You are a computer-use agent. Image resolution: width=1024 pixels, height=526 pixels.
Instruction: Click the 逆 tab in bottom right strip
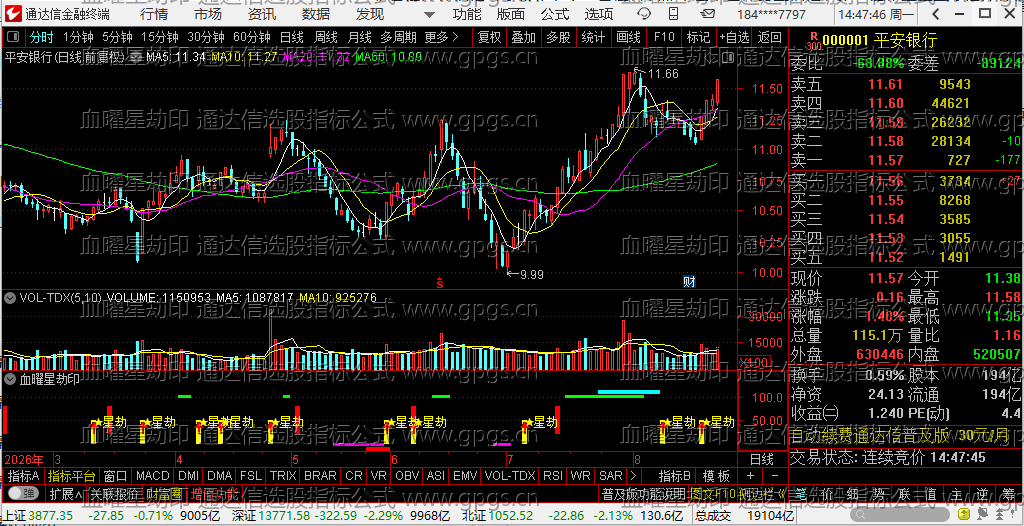(x=982, y=495)
